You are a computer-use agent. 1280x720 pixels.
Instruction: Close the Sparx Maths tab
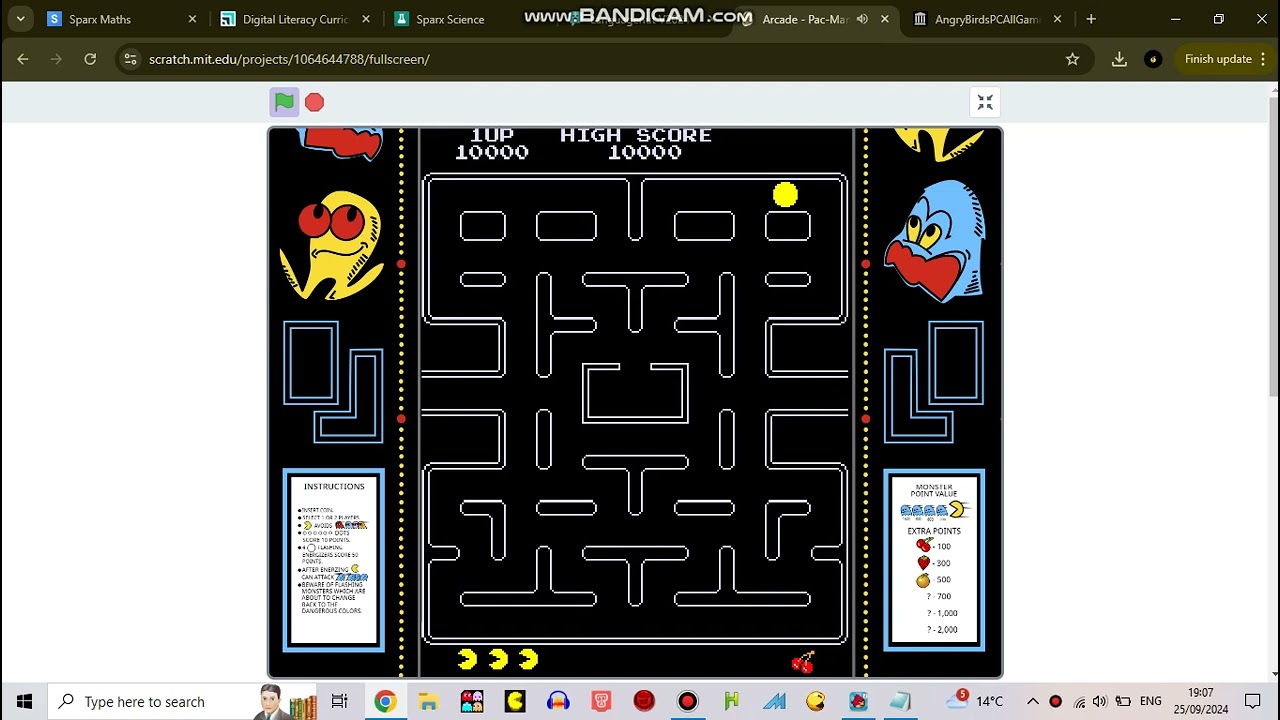192,19
